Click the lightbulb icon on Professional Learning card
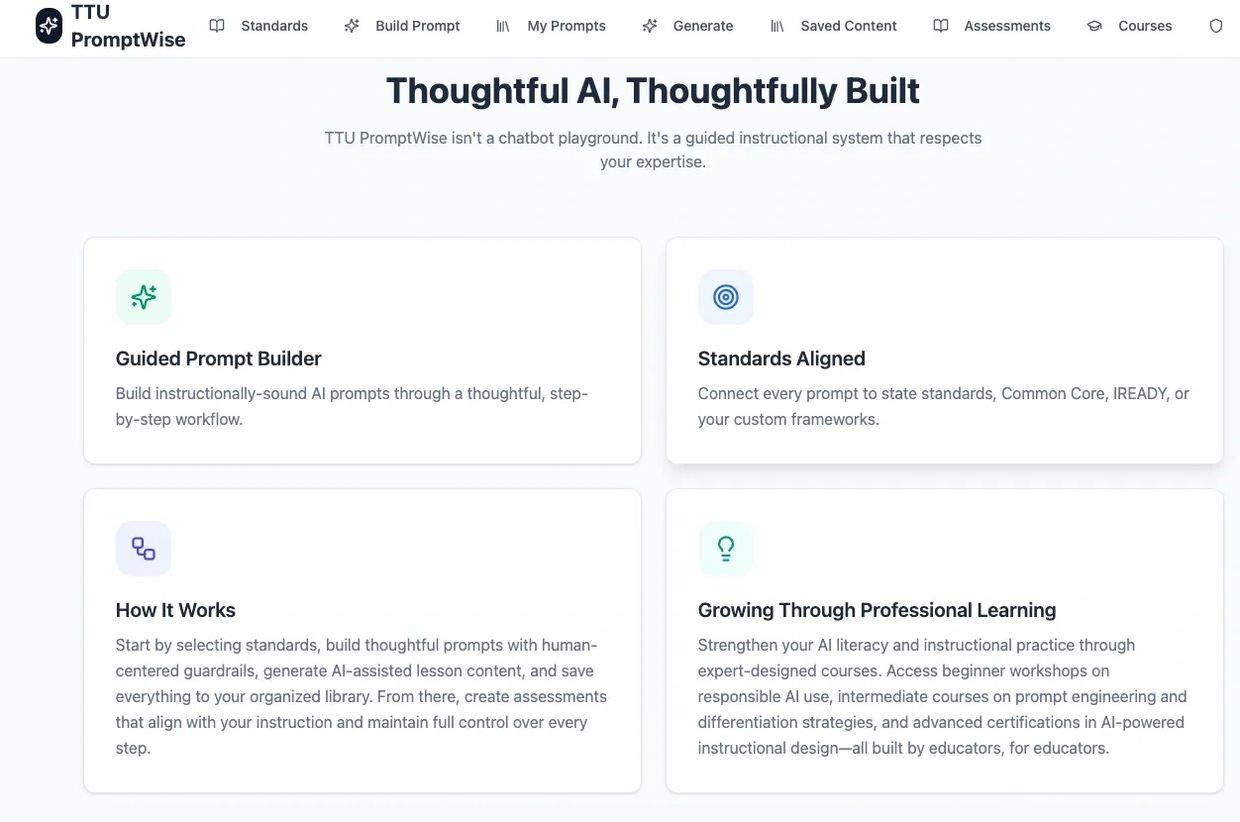 point(725,548)
